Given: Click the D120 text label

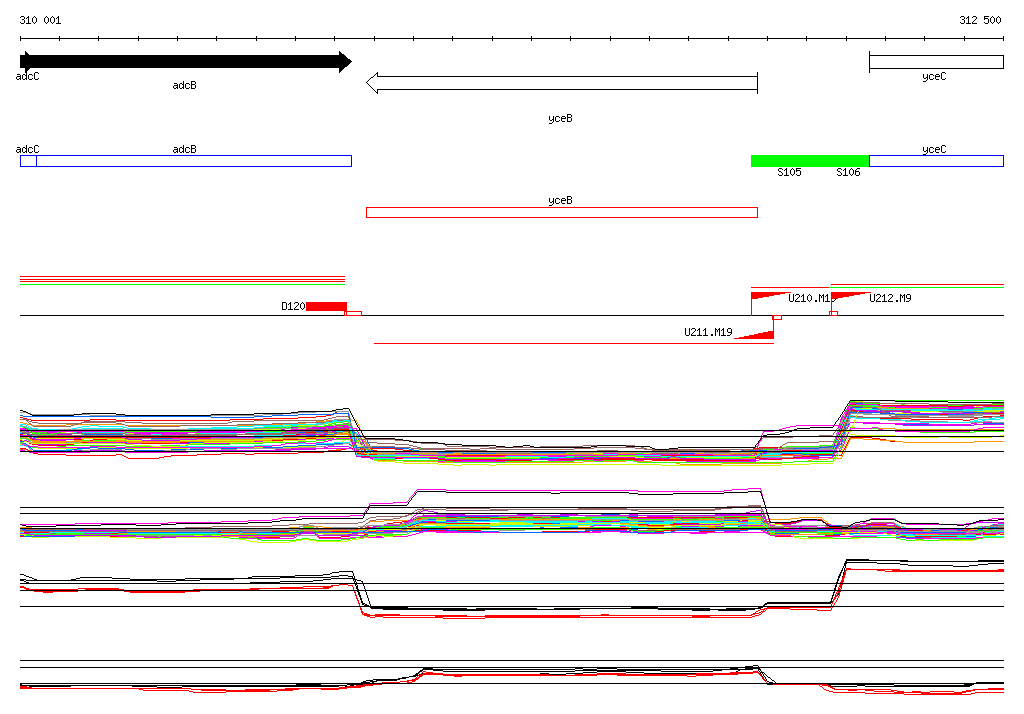Looking at the screenshot, I should pyautogui.click(x=293, y=306).
